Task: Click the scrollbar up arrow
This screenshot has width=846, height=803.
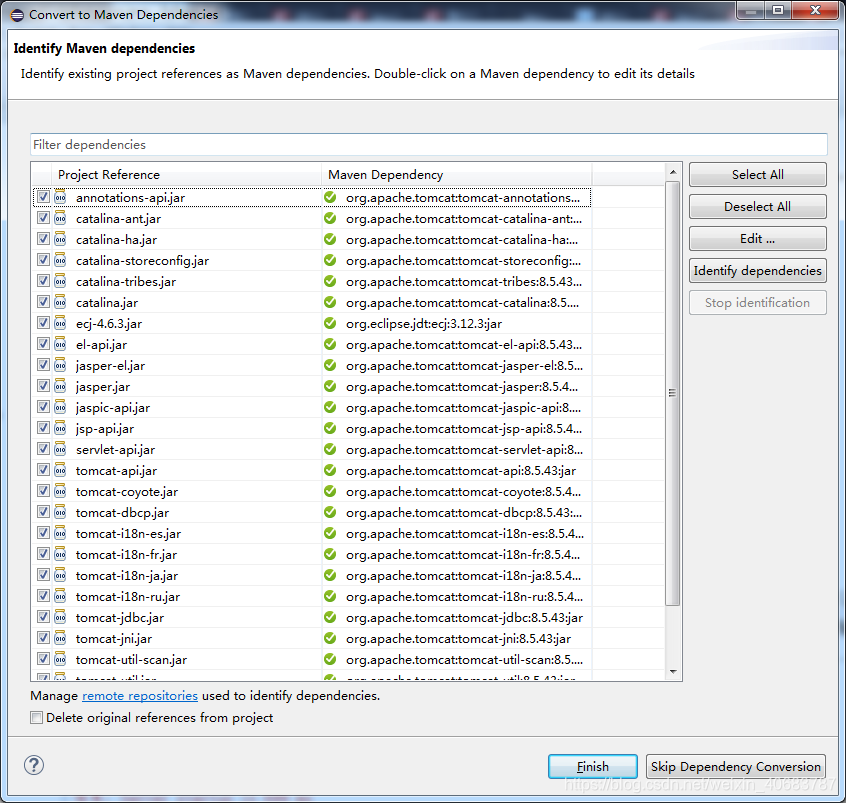Action: [672, 172]
